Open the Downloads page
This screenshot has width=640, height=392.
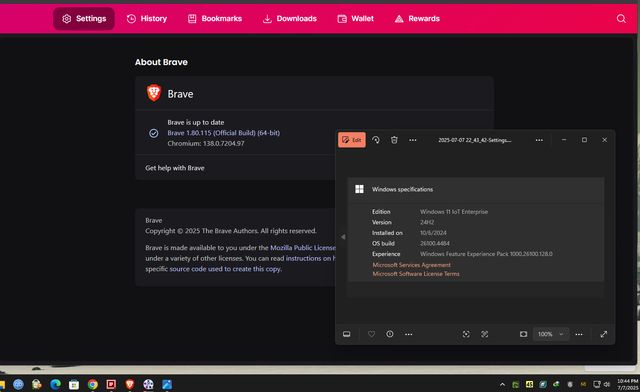[290, 19]
